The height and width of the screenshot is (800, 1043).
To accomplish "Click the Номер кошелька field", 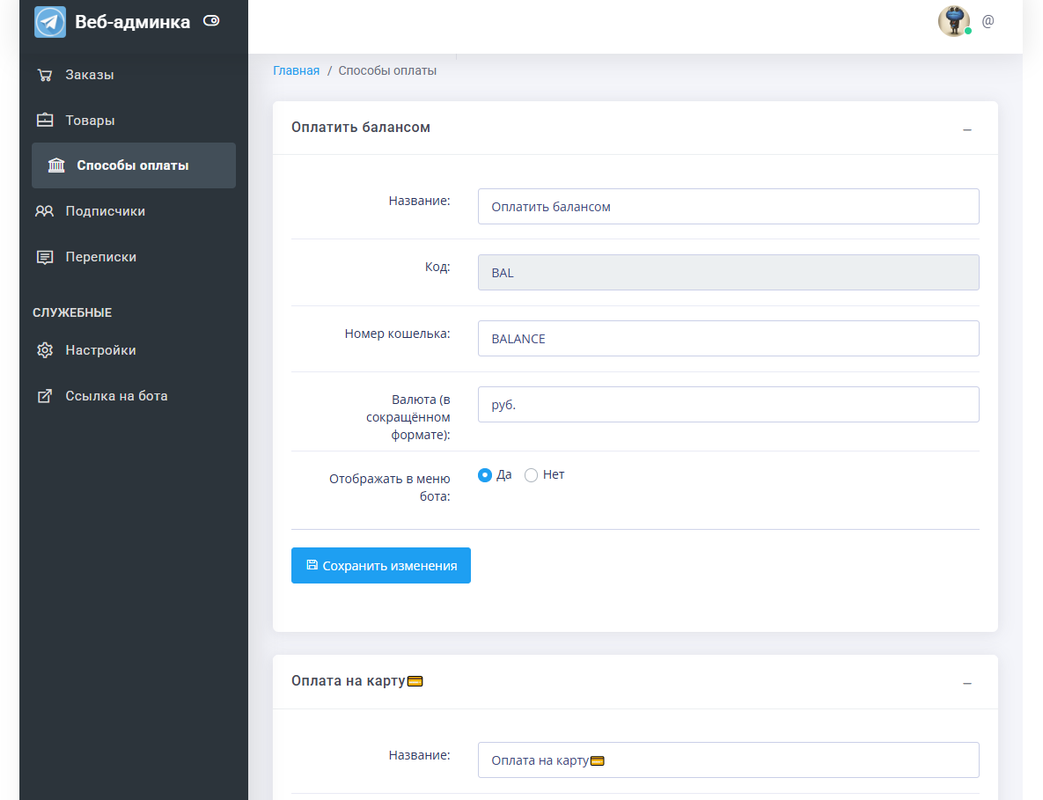I will (728, 338).
